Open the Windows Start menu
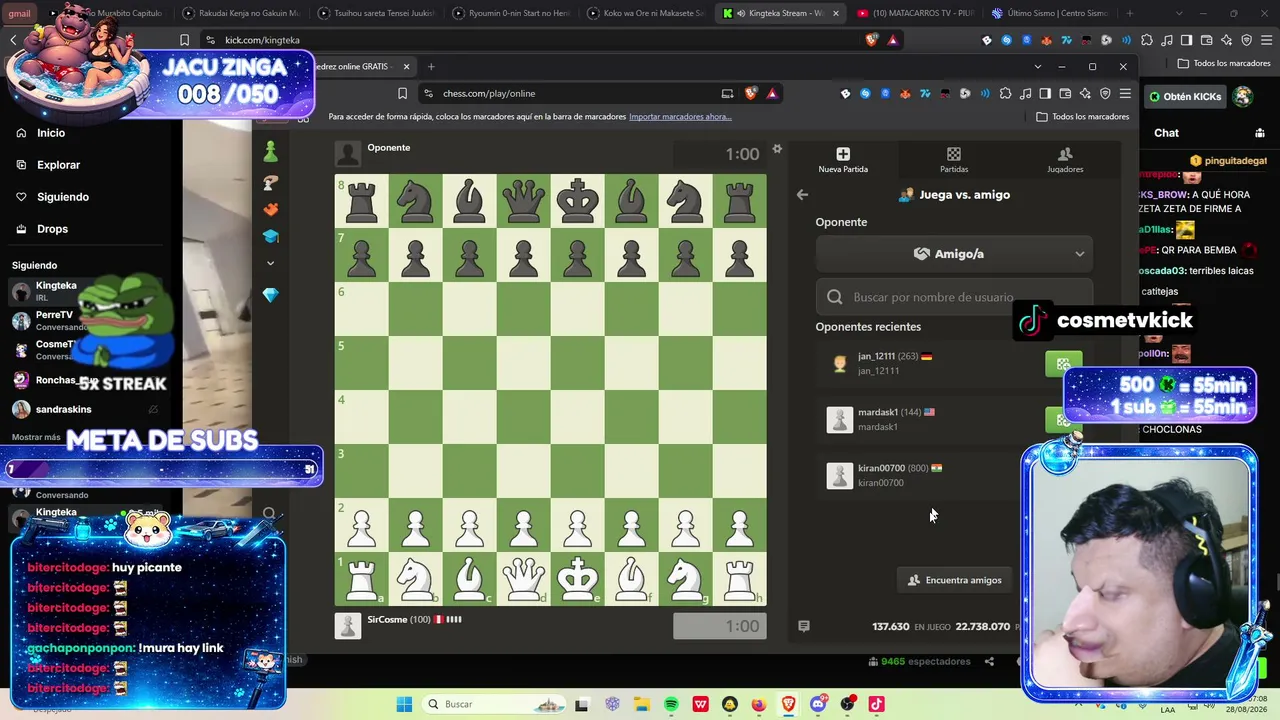This screenshot has height=720, width=1280. (x=404, y=704)
